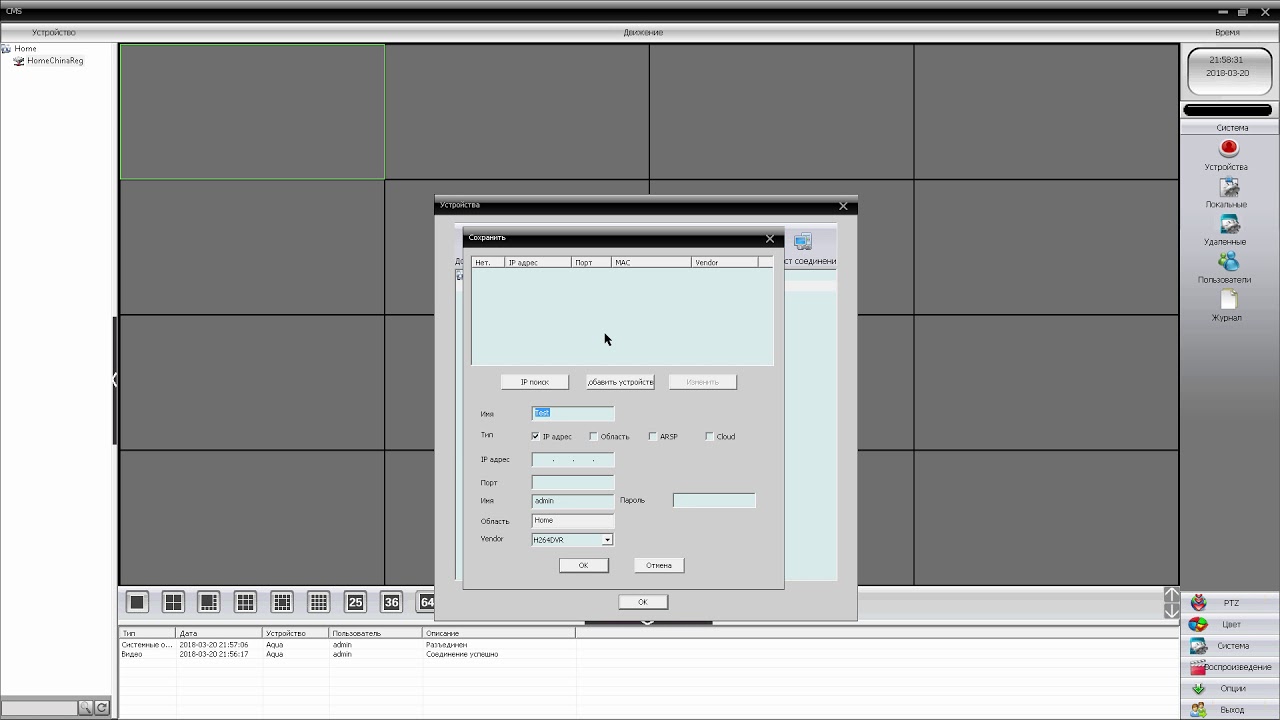Select the grid layout icon left of 25

point(318,602)
